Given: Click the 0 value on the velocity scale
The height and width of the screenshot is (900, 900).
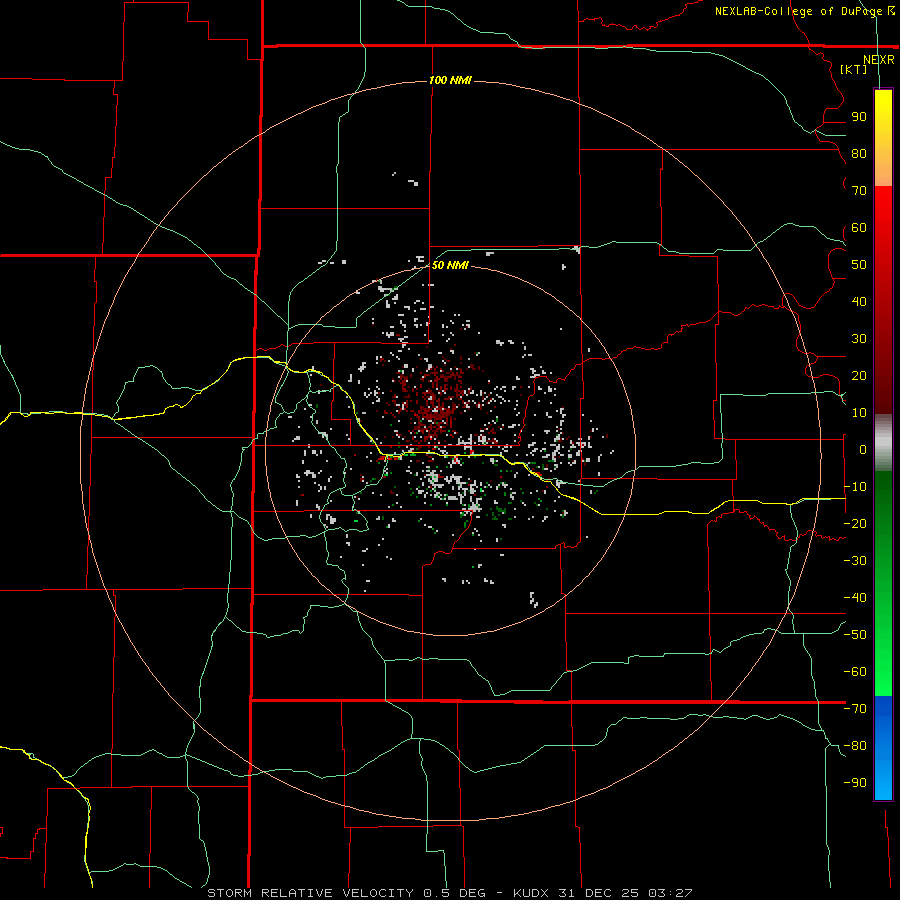Looking at the screenshot, I should click(863, 450).
